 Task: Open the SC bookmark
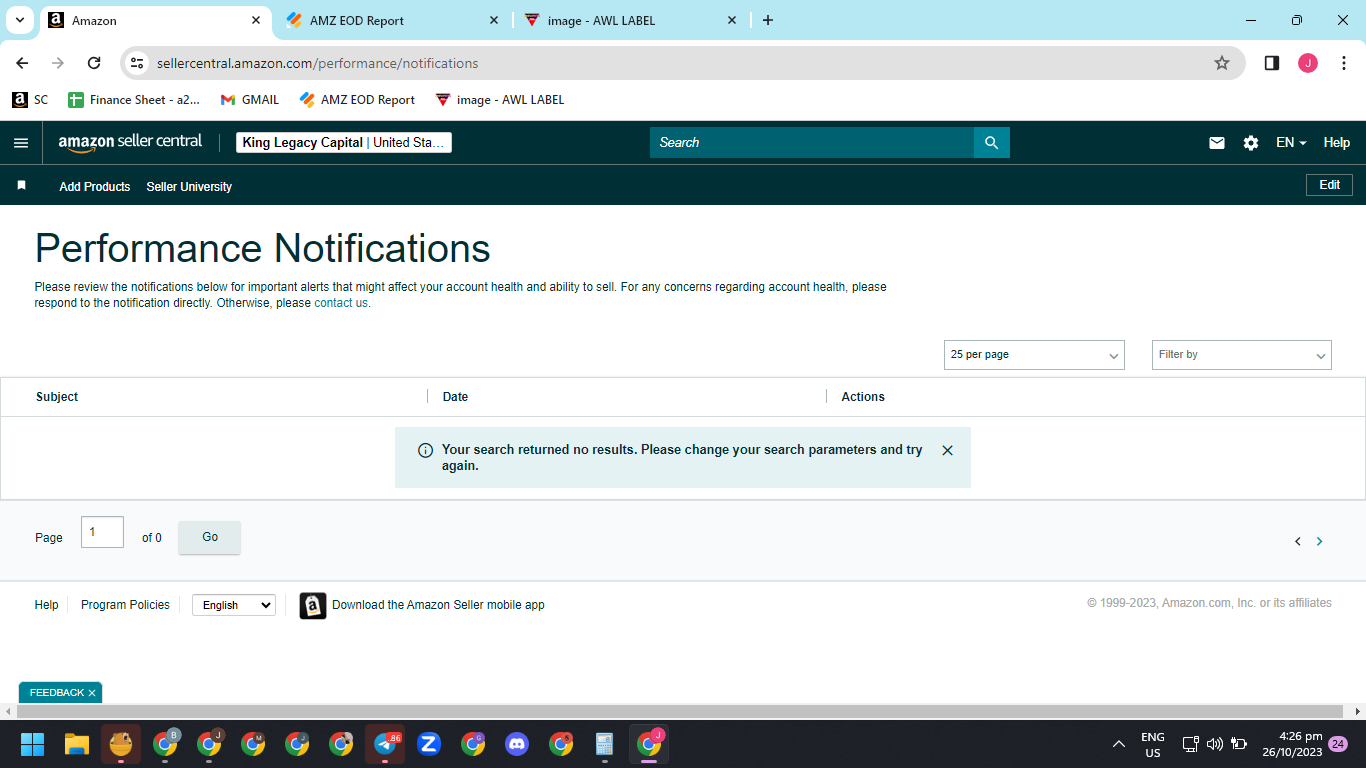[30, 100]
